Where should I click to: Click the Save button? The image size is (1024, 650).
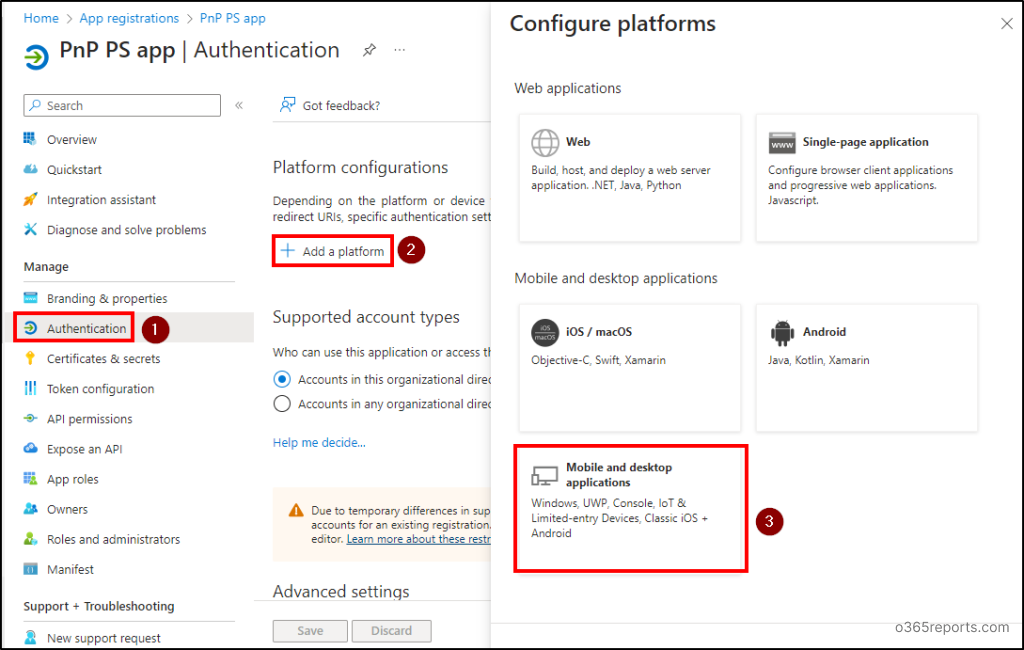pyautogui.click(x=310, y=630)
